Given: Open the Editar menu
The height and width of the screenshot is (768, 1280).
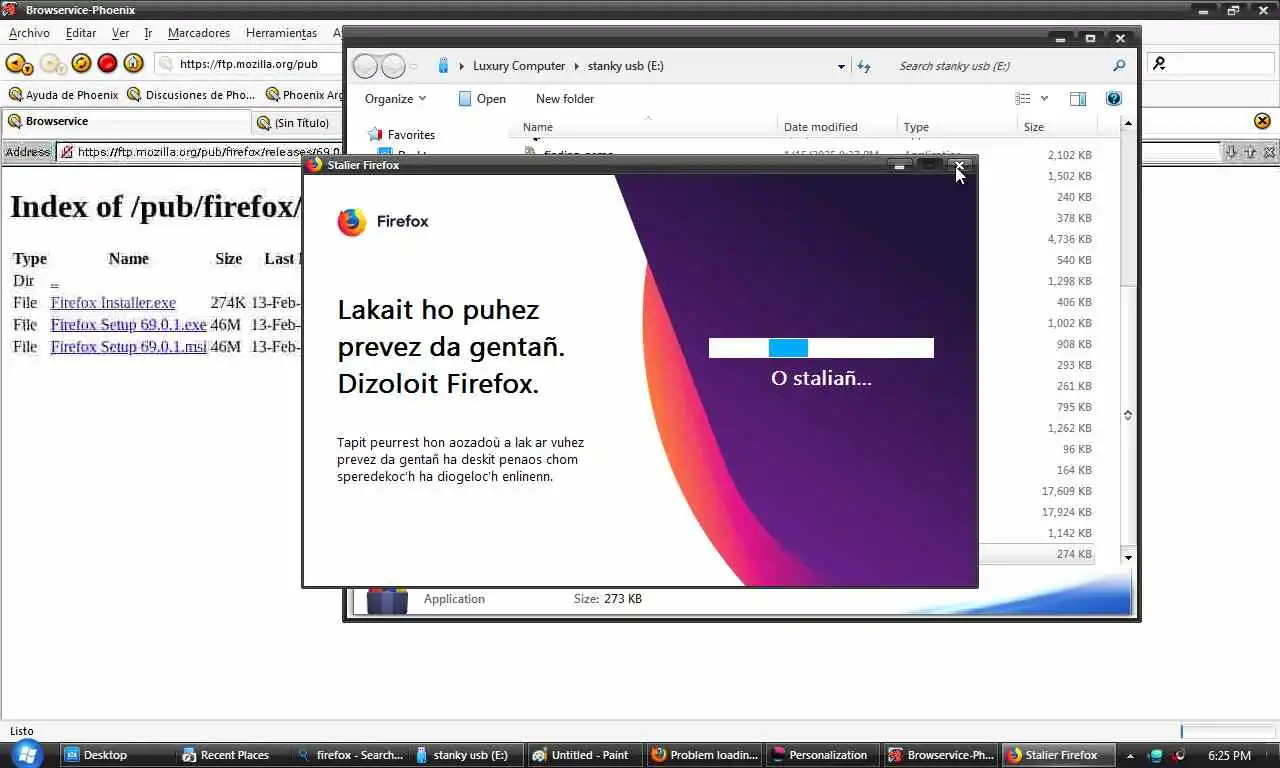Looking at the screenshot, I should click(x=81, y=33).
